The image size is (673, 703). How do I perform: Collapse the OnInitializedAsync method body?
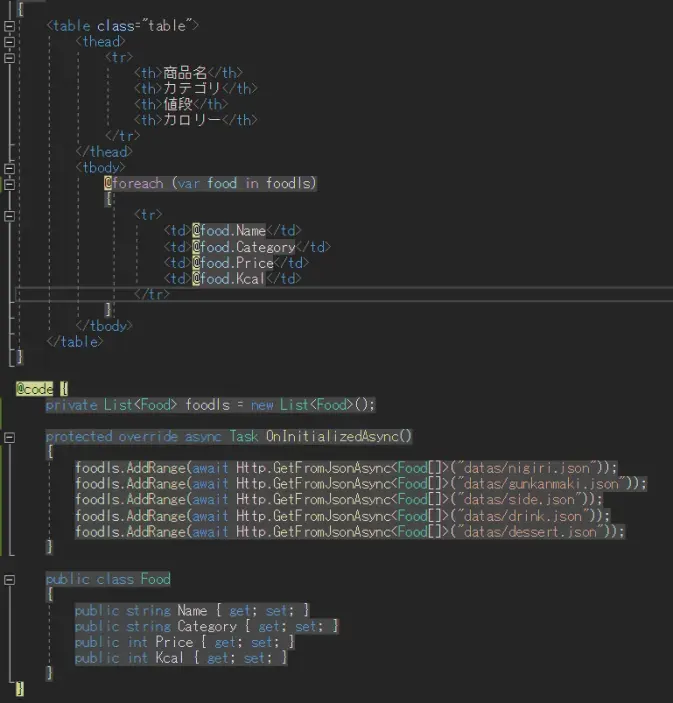[x=10, y=437]
